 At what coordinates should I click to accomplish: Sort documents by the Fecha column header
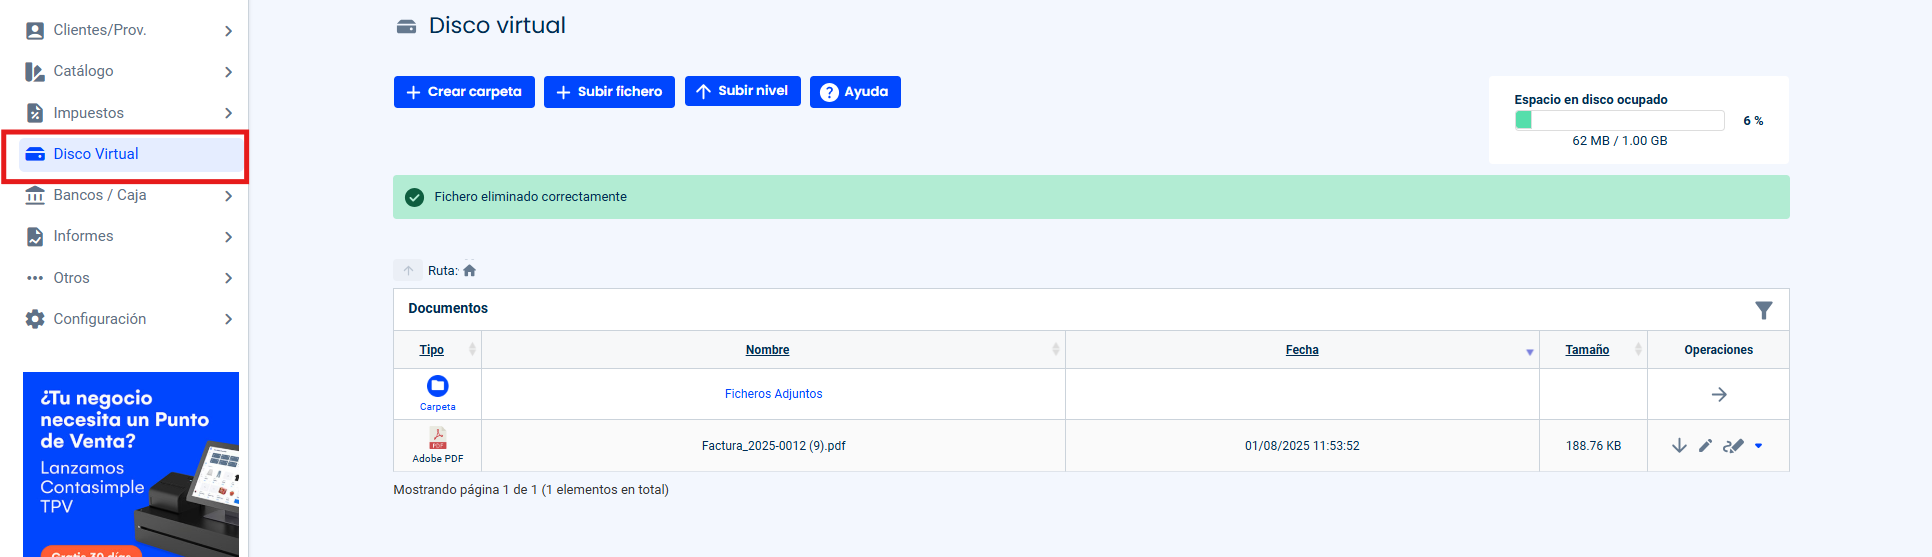[x=1301, y=350]
